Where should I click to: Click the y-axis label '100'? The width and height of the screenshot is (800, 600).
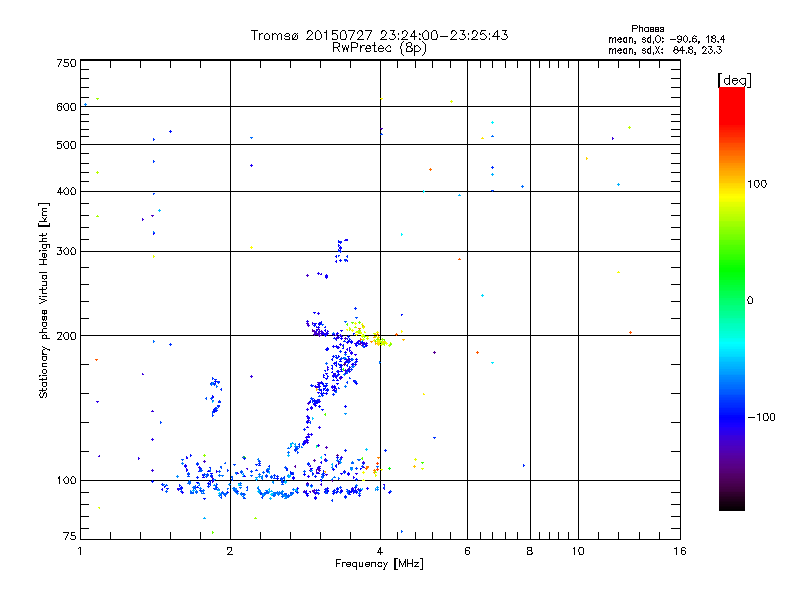pyautogui.click(x=66, y=480)
